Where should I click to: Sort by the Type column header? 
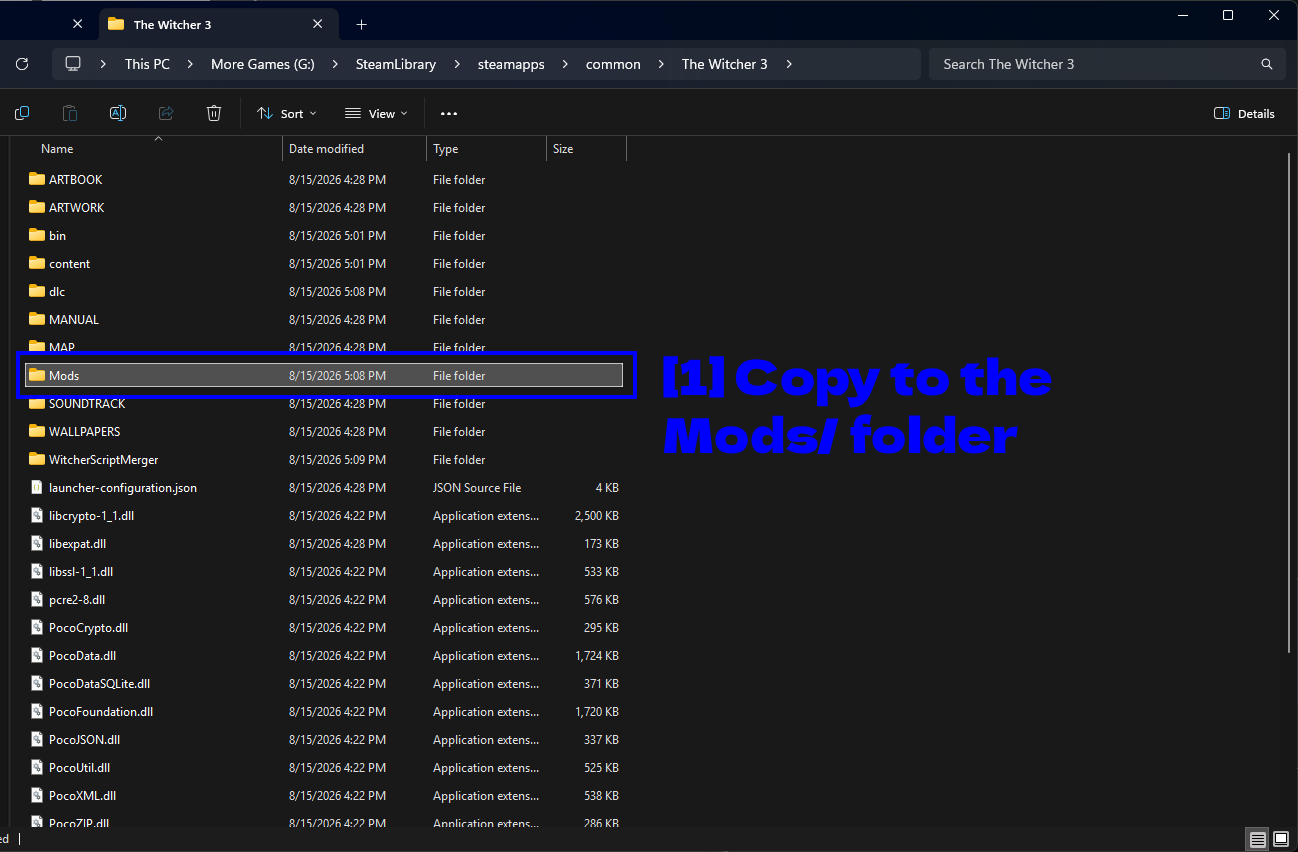(485, 149)
